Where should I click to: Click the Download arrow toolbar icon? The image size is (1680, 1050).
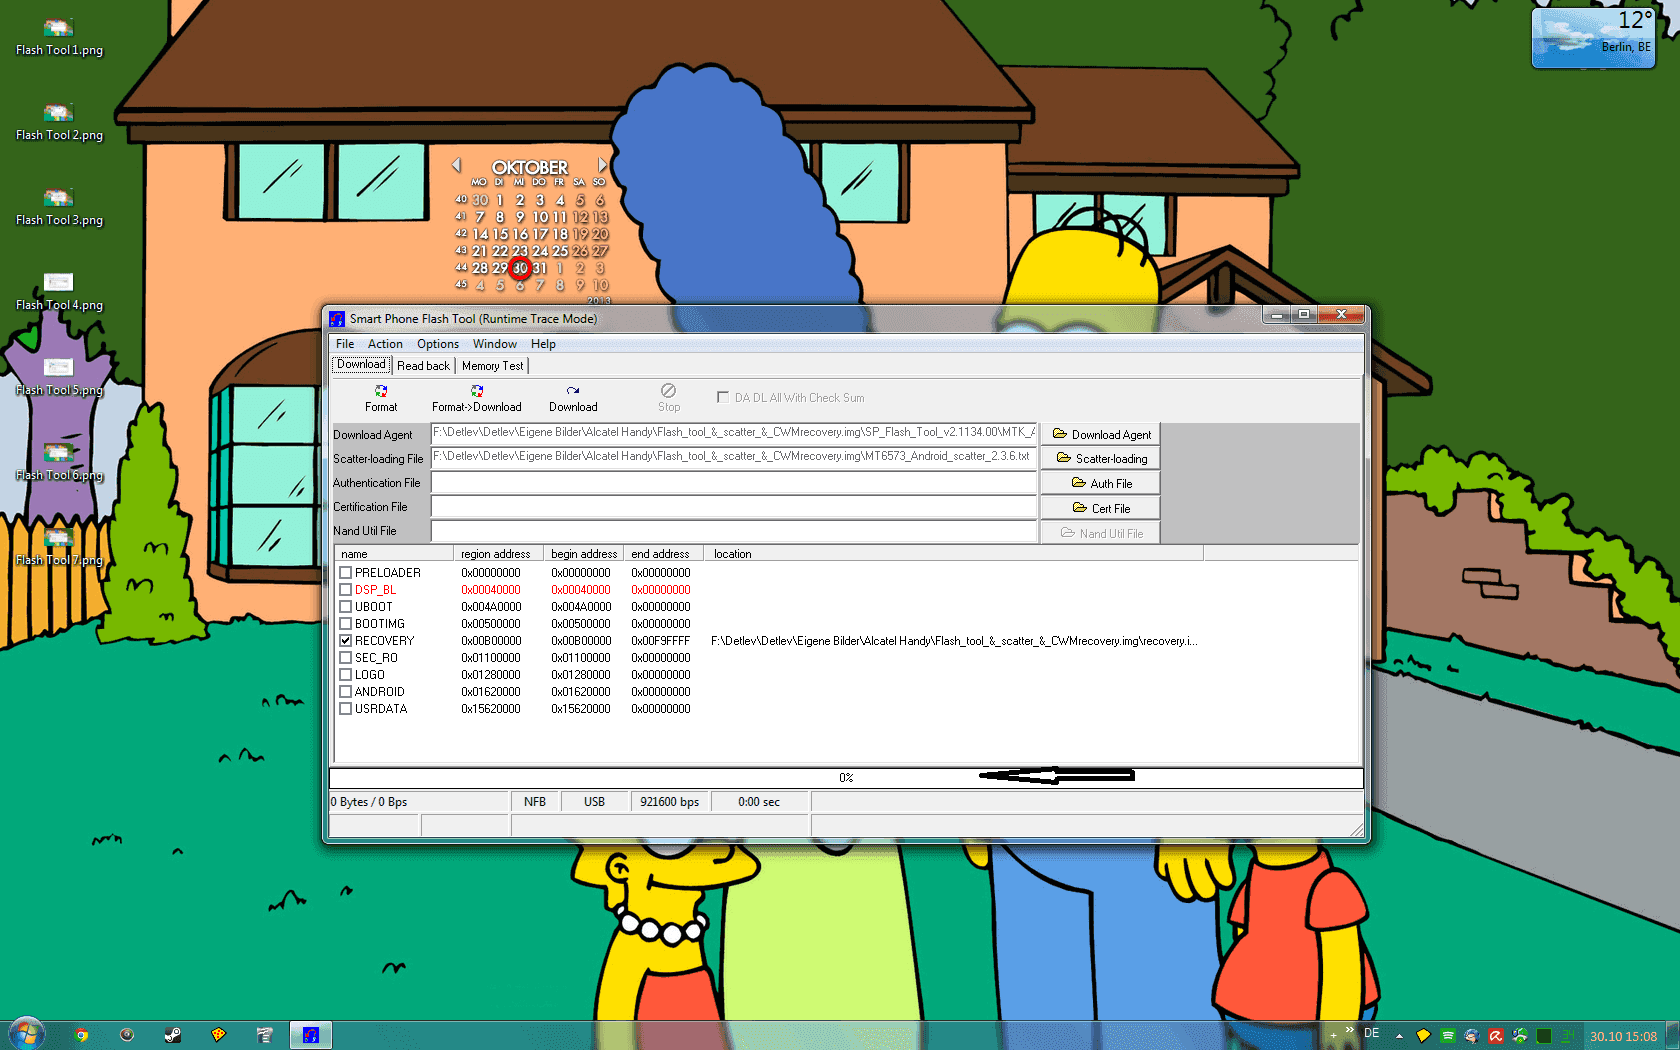573,391
